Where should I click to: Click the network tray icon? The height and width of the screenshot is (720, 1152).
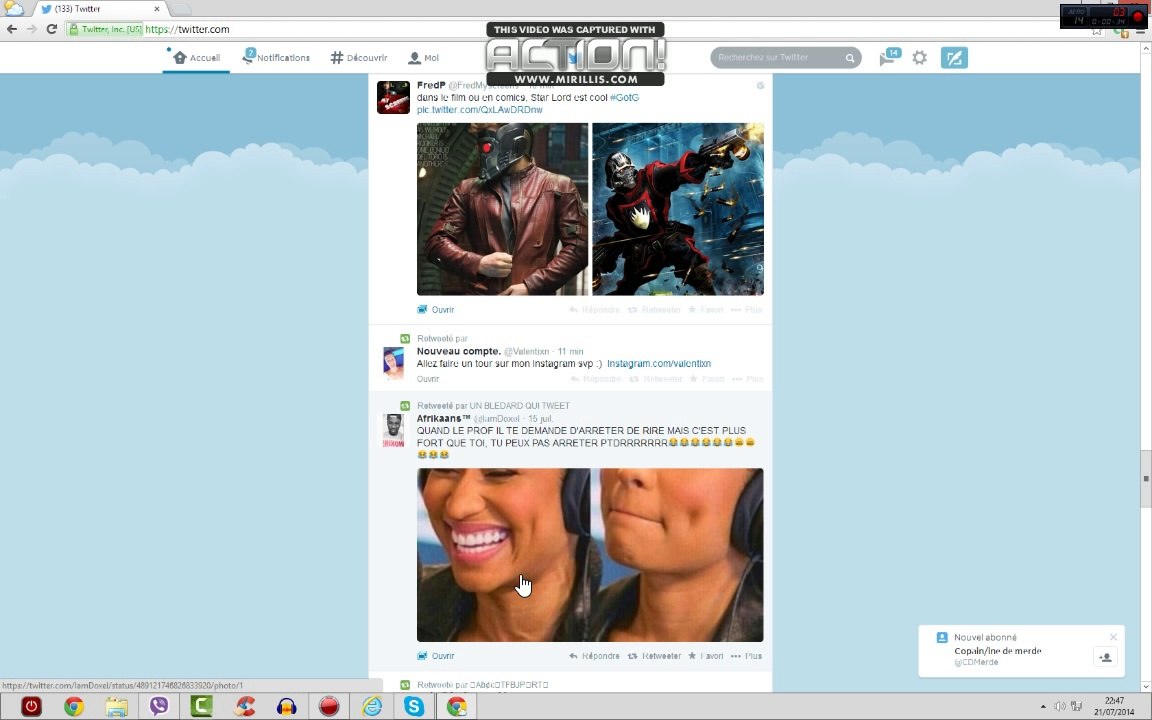pos(1076,707)
